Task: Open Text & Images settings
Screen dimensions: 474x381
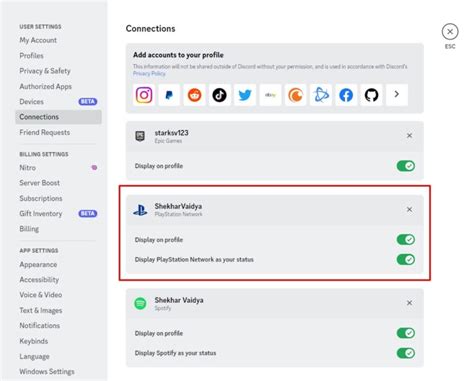Action: tap(58, 310)
